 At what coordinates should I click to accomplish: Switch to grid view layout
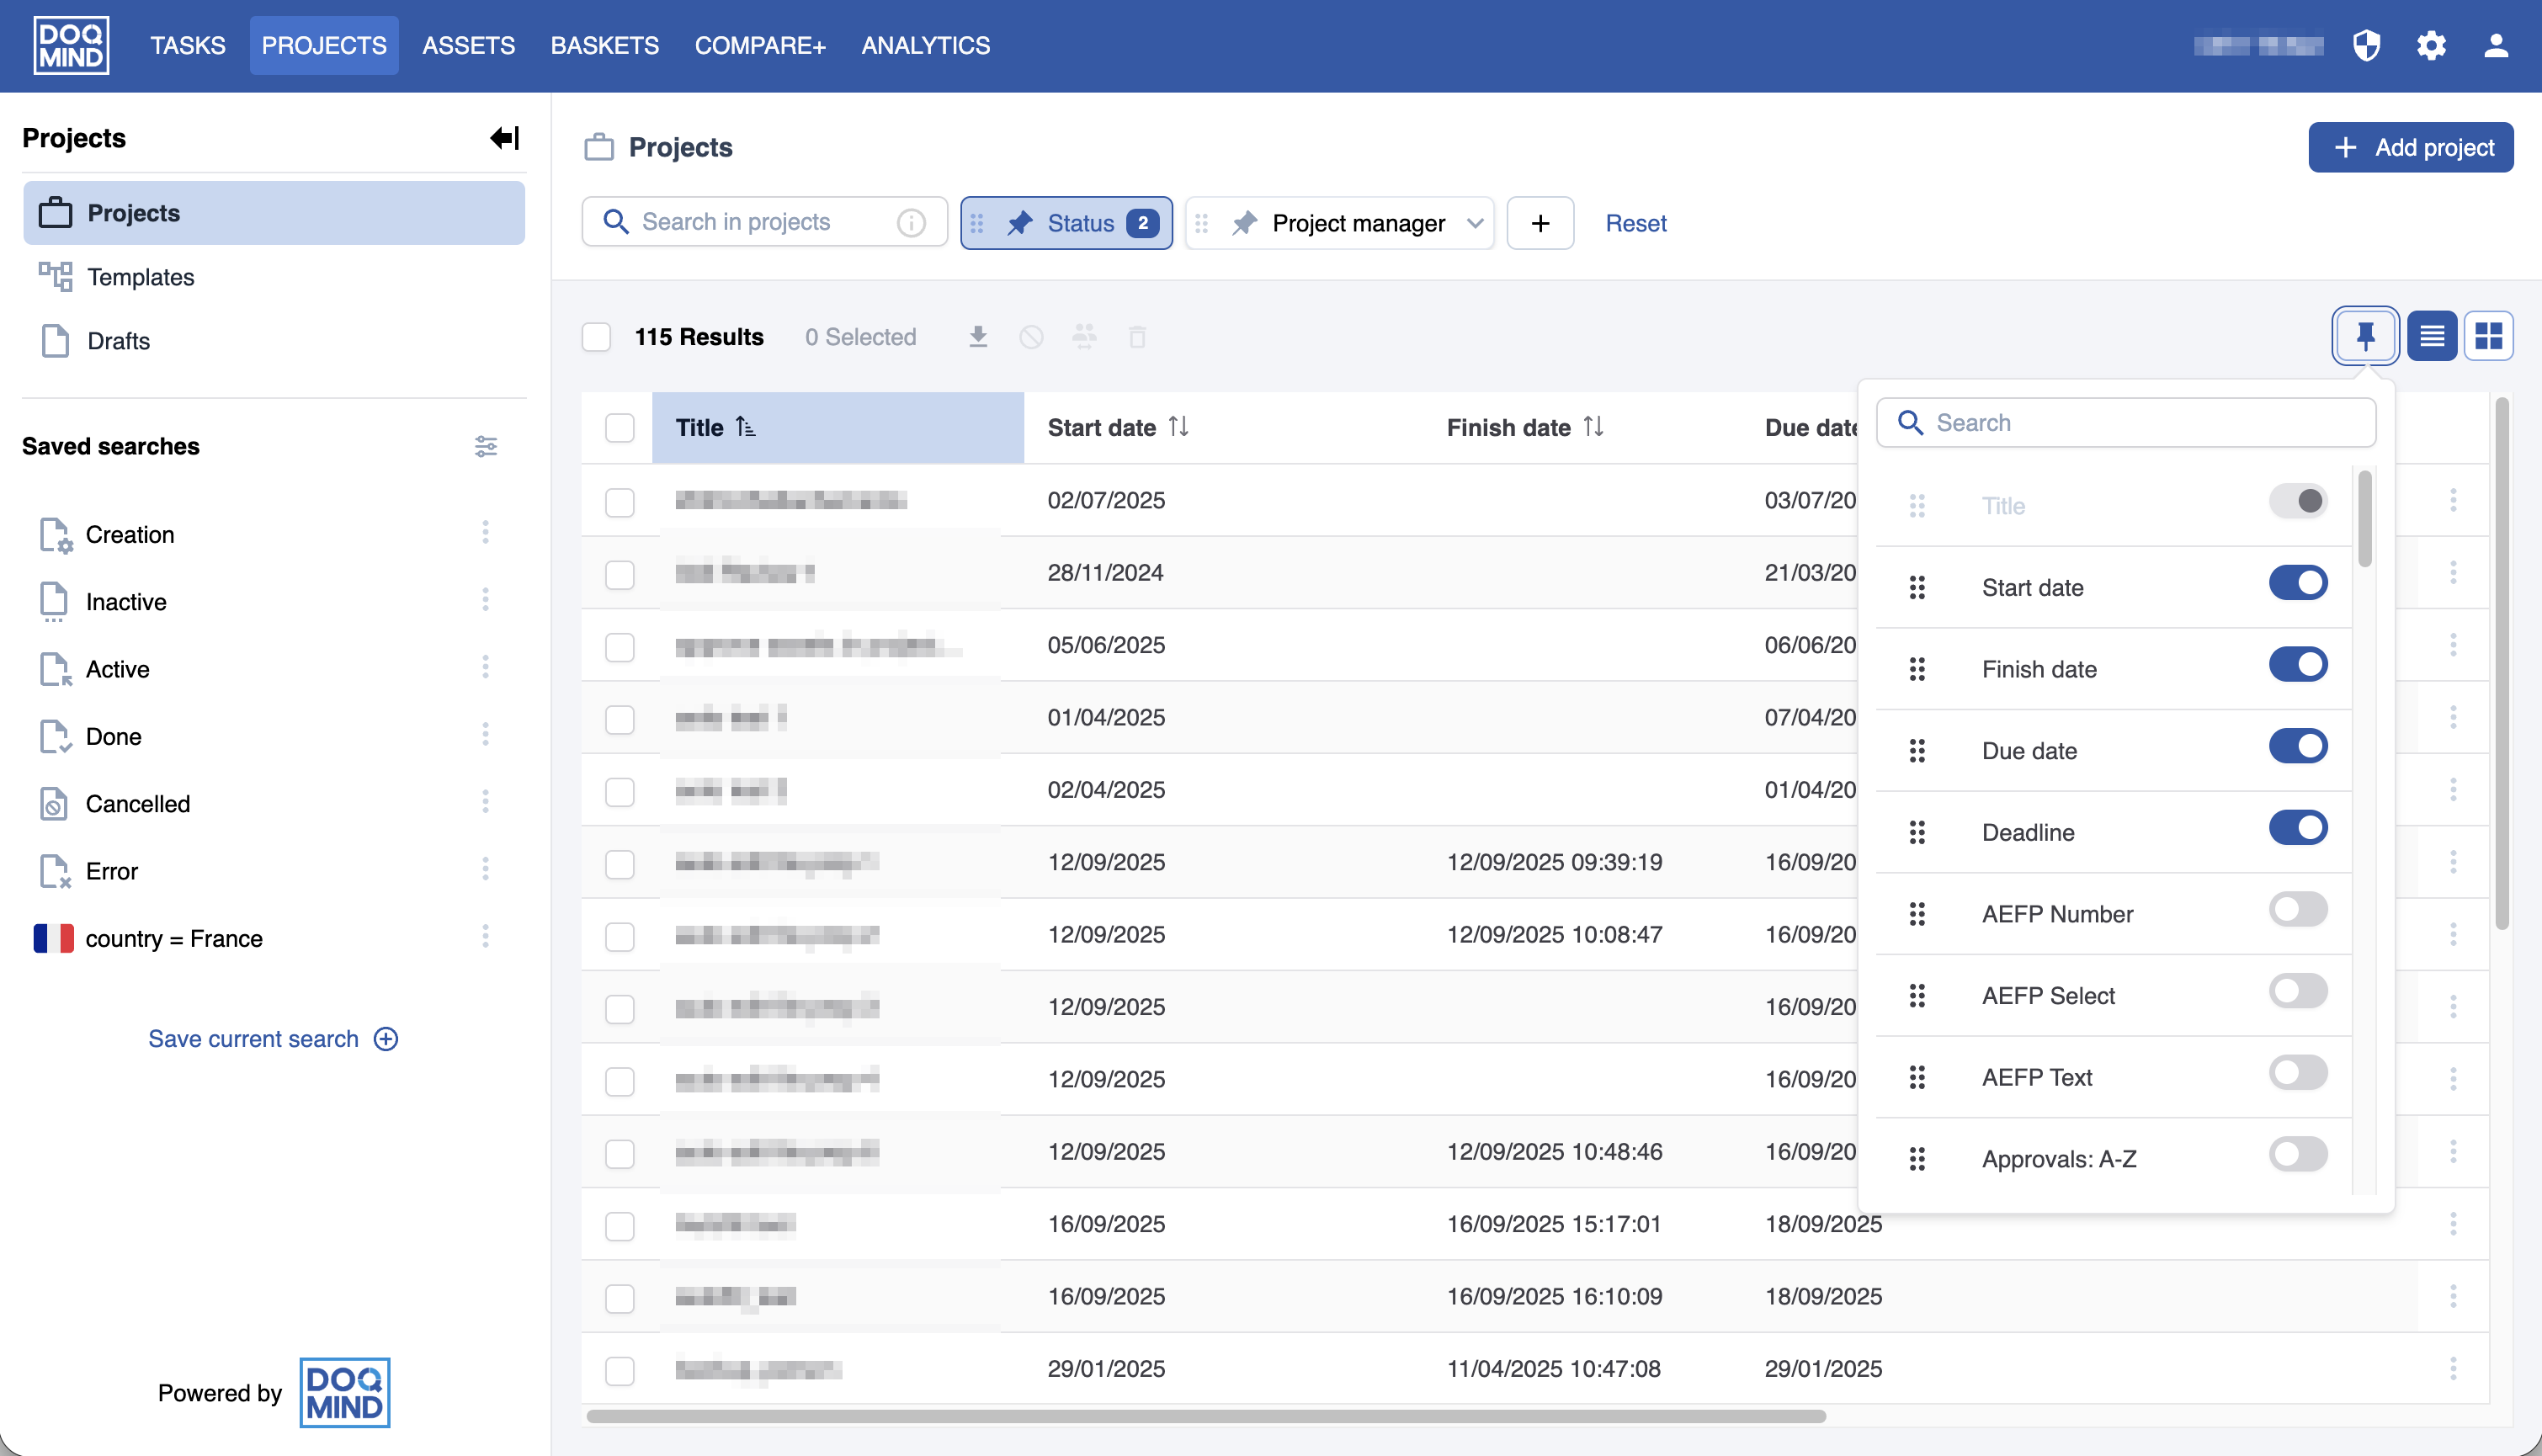tap(2488, 336)
